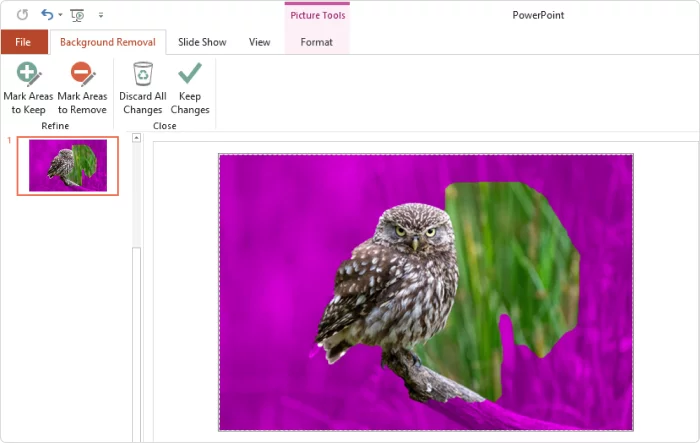Select the Mark Areas to Remove tool
The height and width of the screenshot is (443, 700).
(82, 88)
